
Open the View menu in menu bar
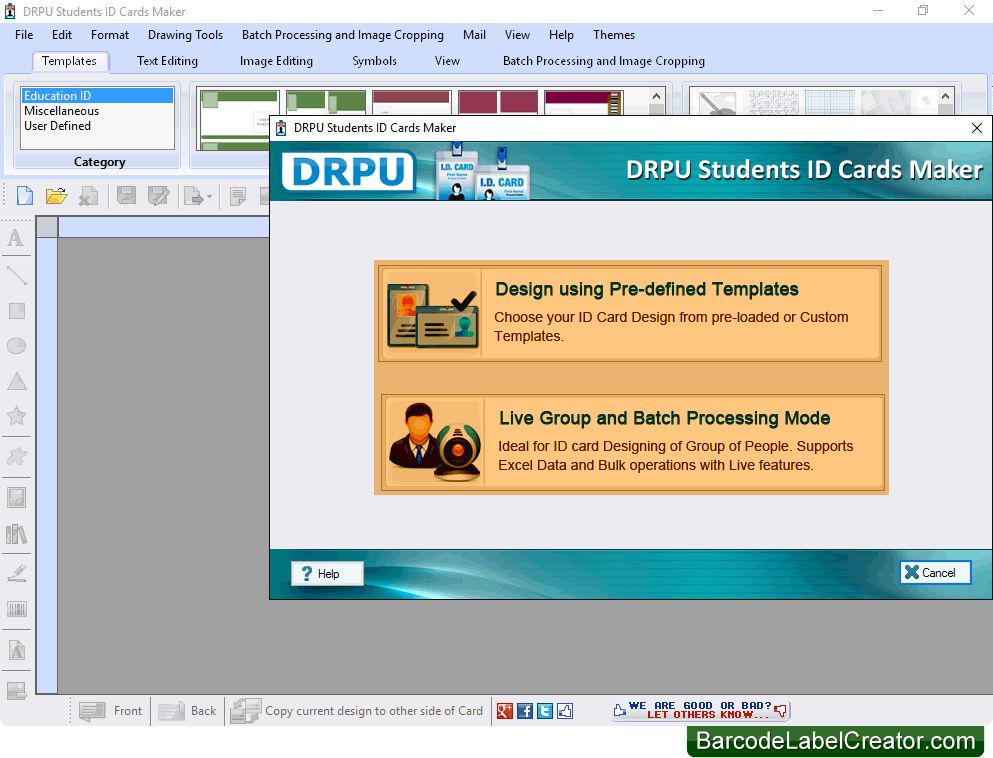pyautogui.click(x=517, y=35)
